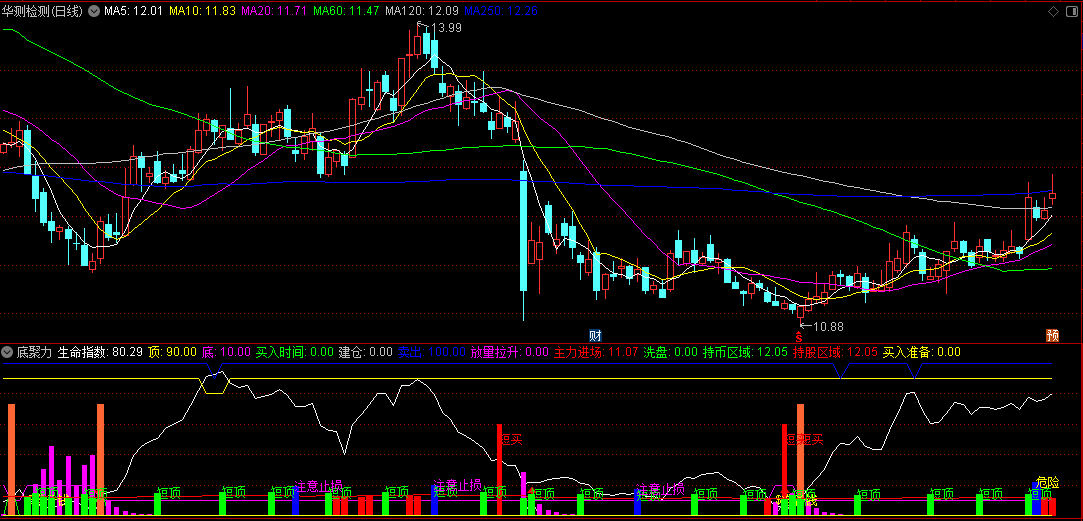This screenshot has height=521, width=1083.
Task: Click the blue MA250 legend label
Action: (501, 11)
